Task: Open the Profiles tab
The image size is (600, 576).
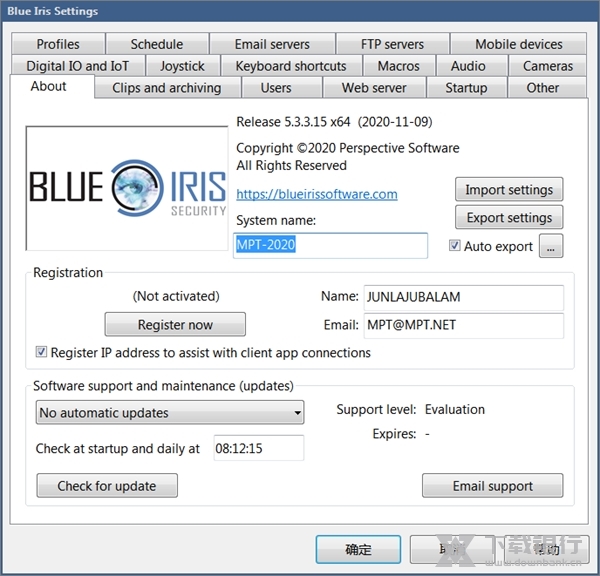Action: point(58,44)
